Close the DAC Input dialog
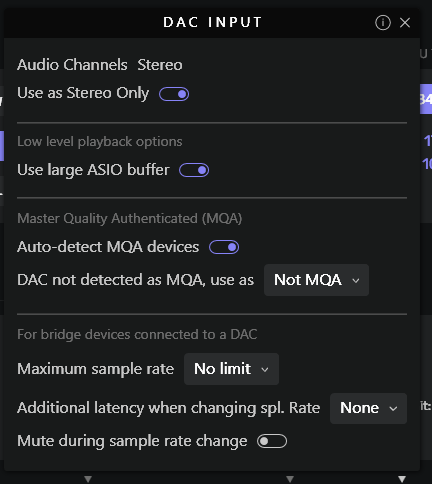 405,23
